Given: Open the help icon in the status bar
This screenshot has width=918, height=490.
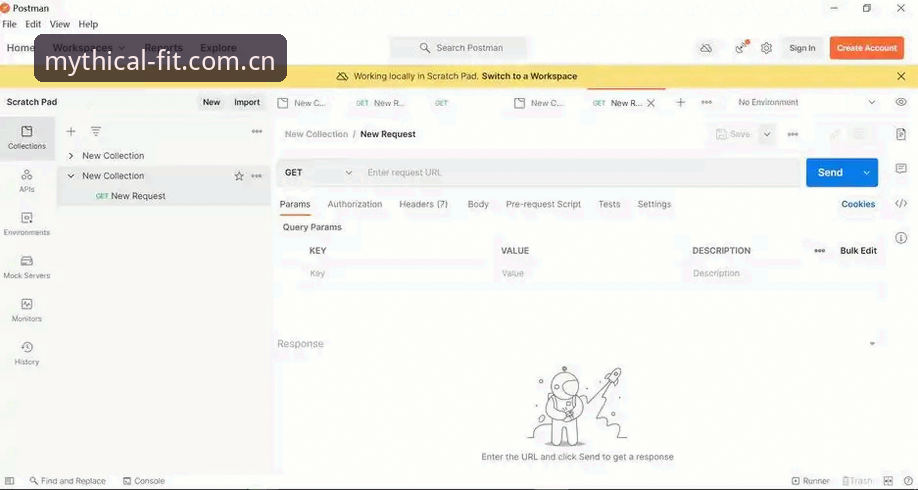Looking at the screenshot, I should (x=908, y=481).
